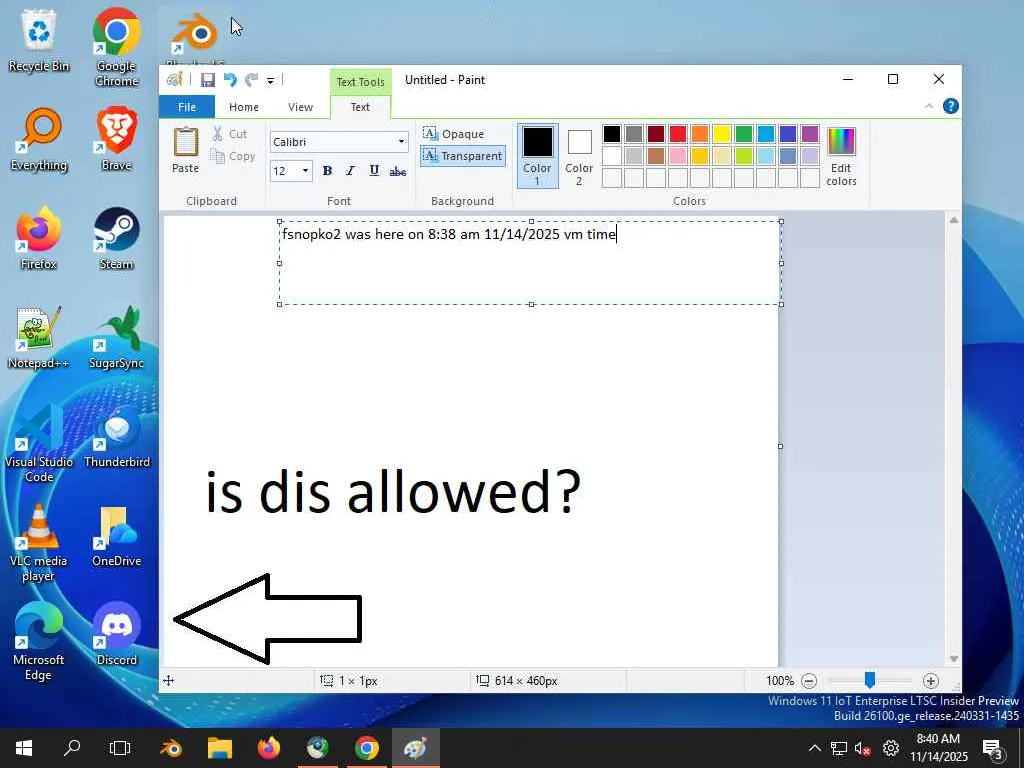Click the zoom out minus button
The width and height of the screenshot is (1024, 768).
point(808,681)
